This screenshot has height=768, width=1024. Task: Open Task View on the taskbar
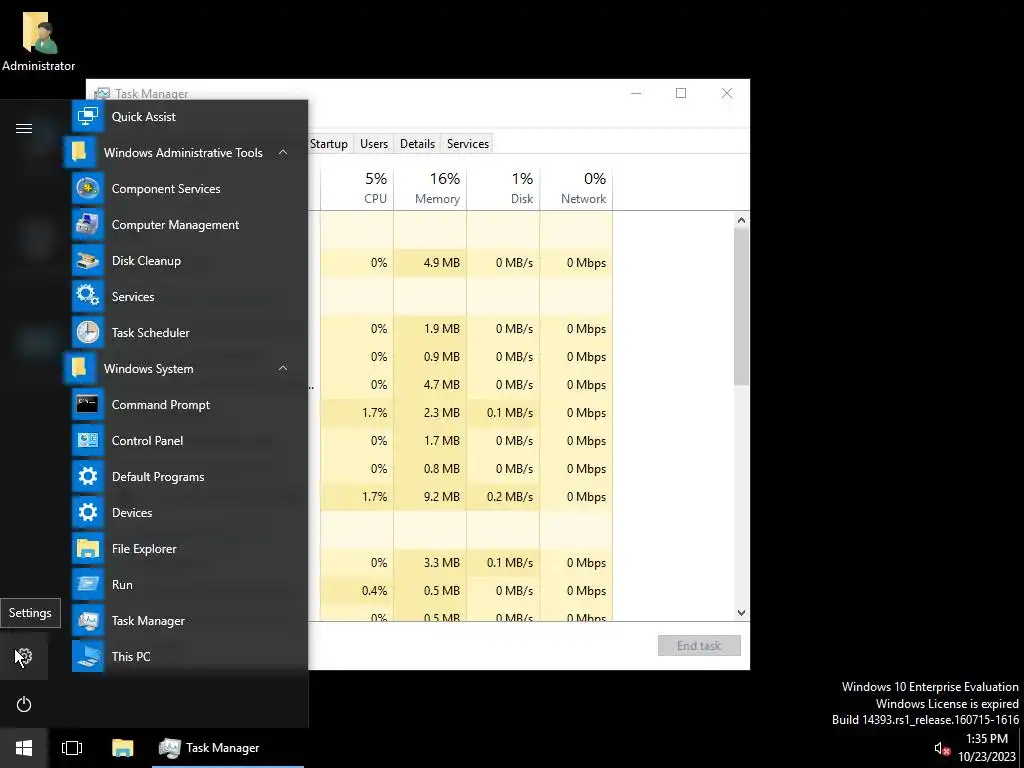72,748
